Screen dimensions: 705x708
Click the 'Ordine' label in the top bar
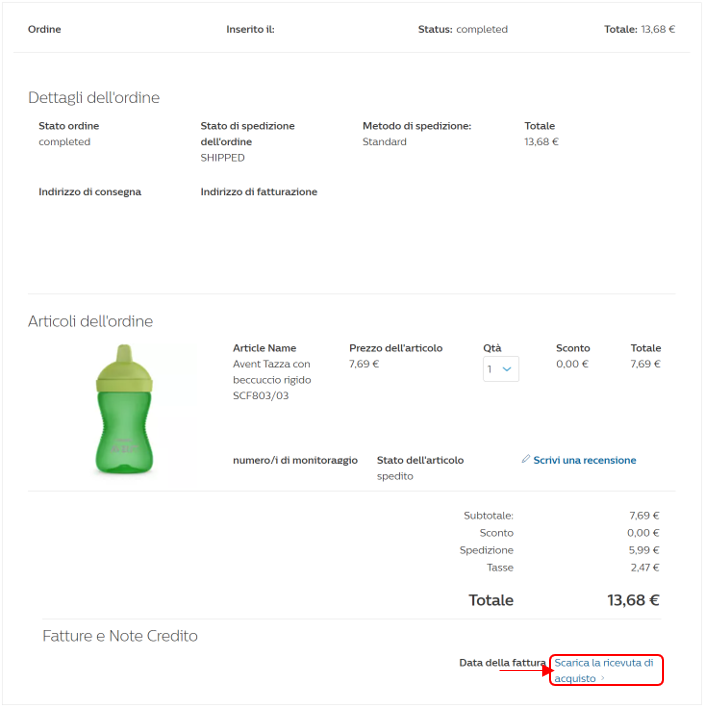pyautogui.click(x=44, y=29)
